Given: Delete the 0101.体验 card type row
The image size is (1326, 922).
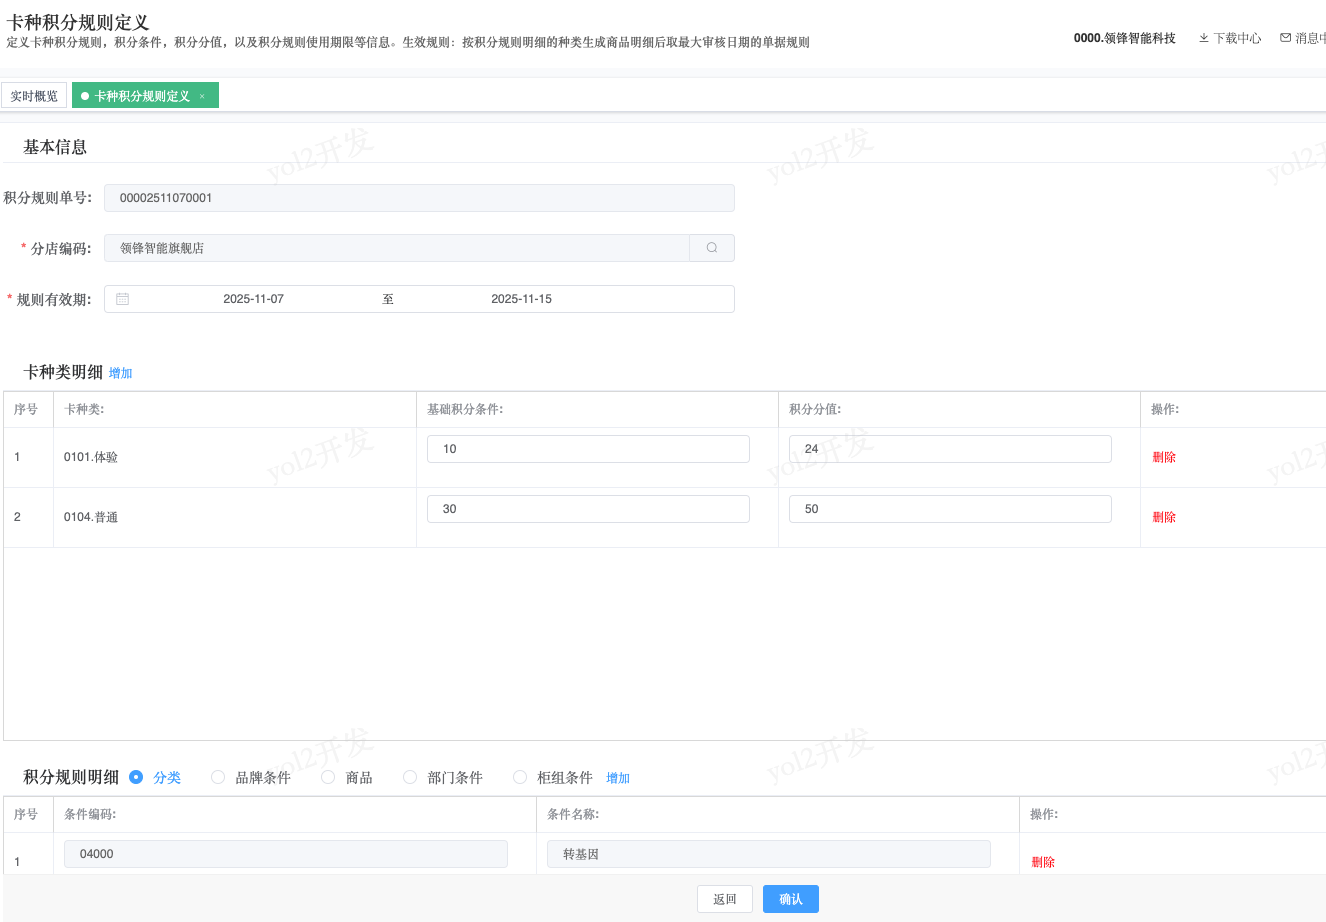Looking at the screenshot, I should point(1163,457).
